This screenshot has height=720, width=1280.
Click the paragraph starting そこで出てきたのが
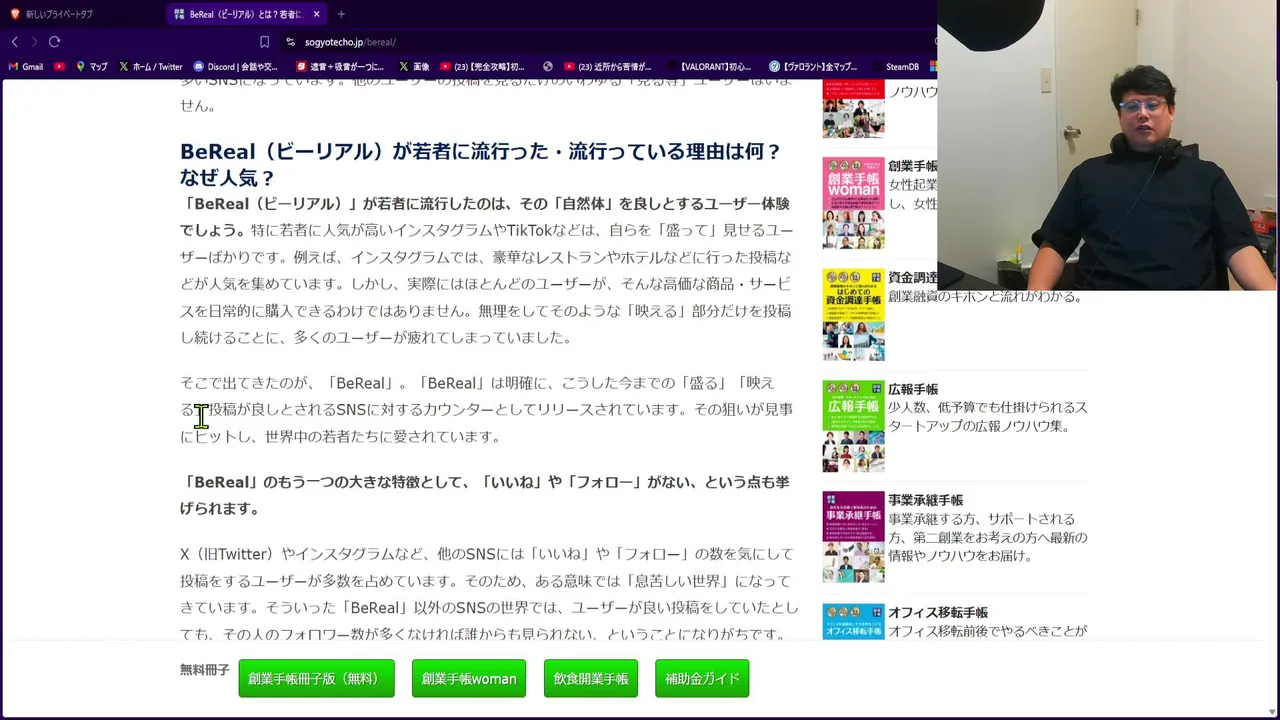point(487,409)
